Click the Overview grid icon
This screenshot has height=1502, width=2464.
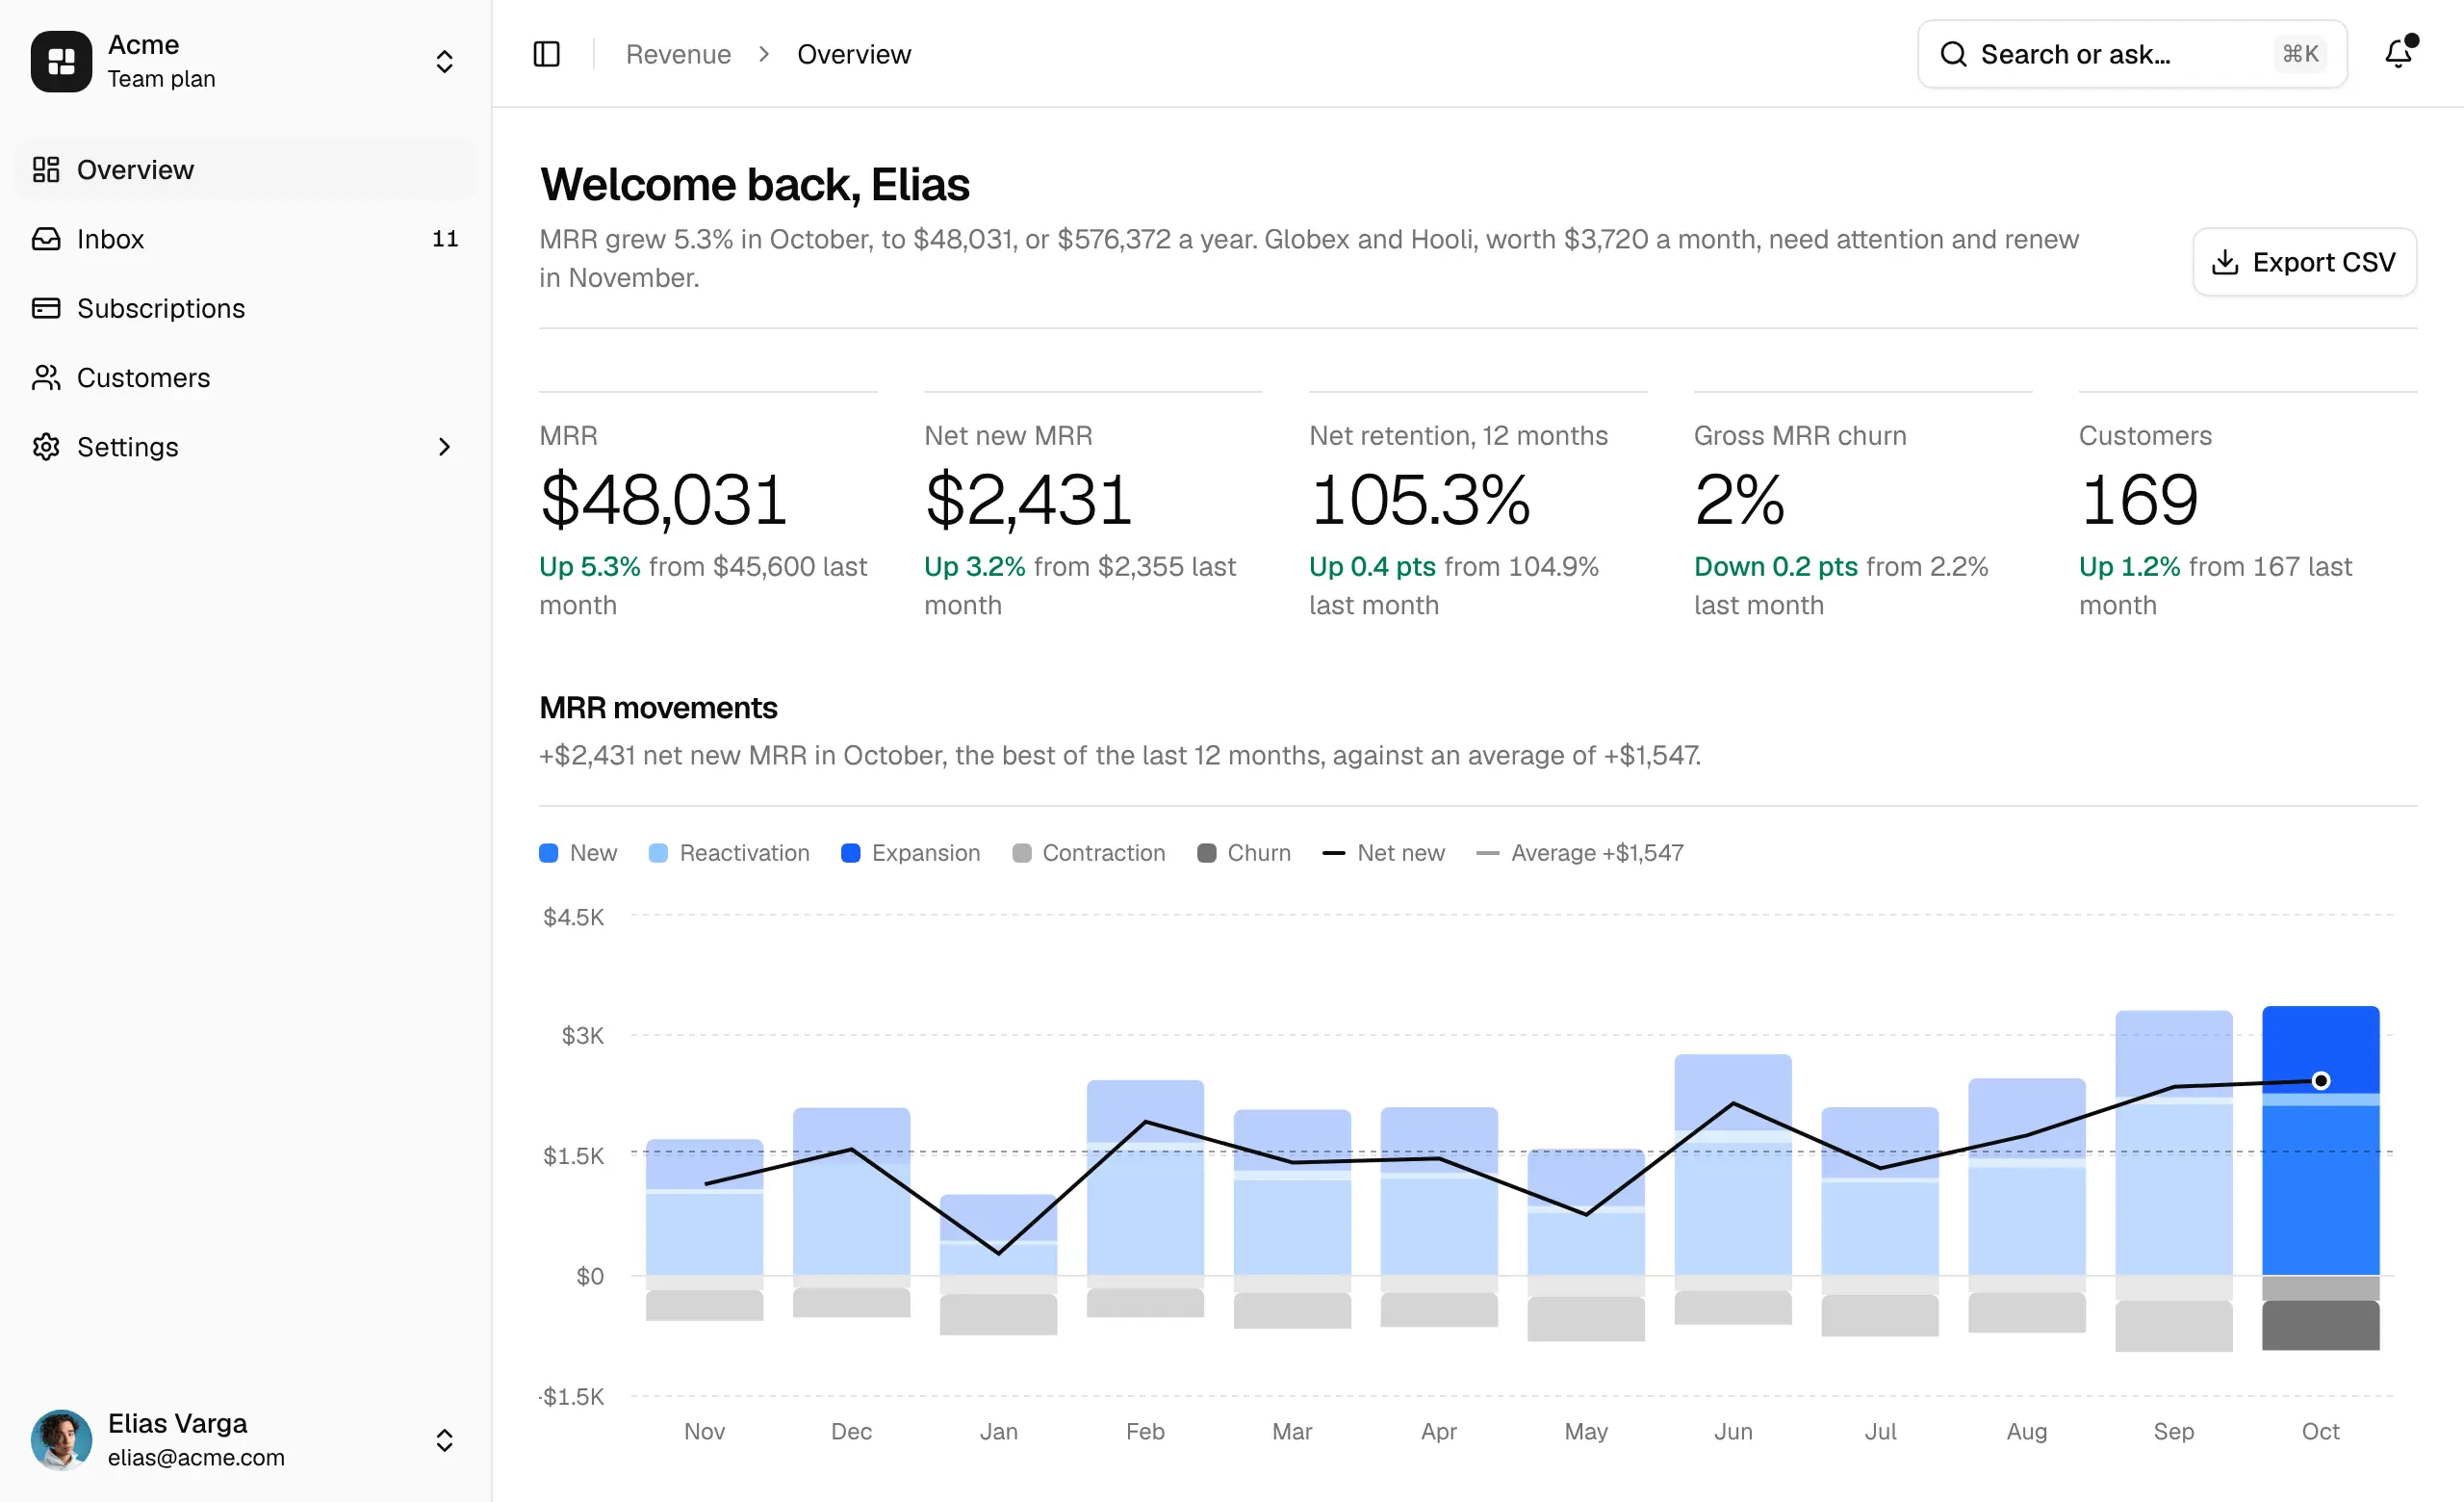point(46,169)
